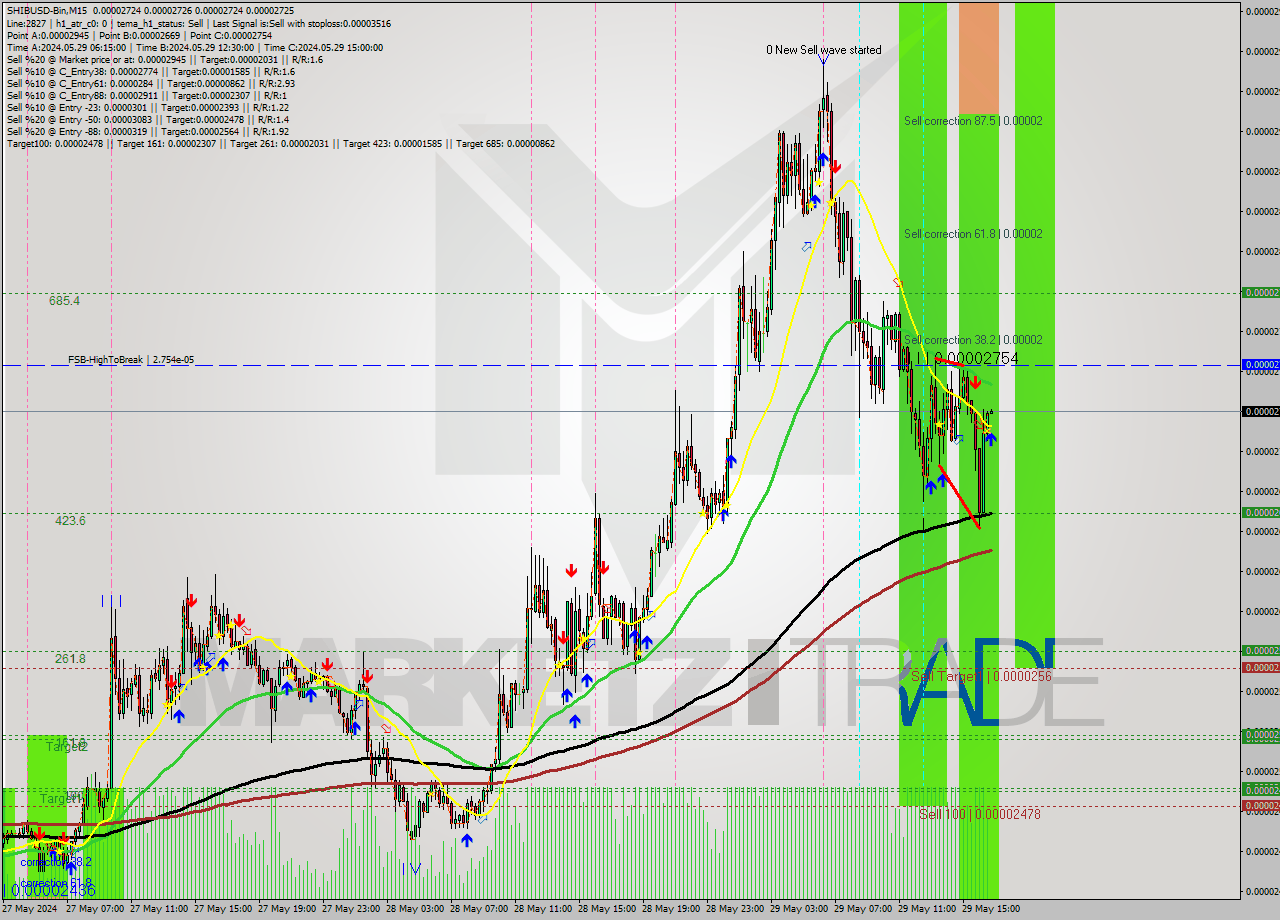Click the '27 May 07:00' time axis label
This screenshot has height=920, width=1280.
94,909
